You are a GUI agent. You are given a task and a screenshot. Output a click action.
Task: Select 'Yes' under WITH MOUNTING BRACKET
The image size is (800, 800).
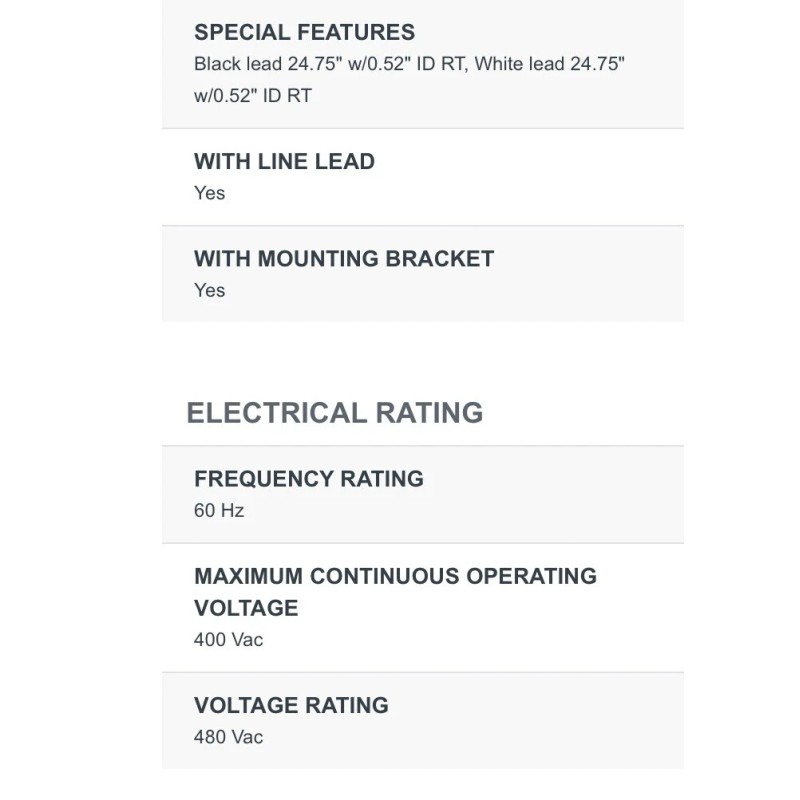click(x=210, y=290)
